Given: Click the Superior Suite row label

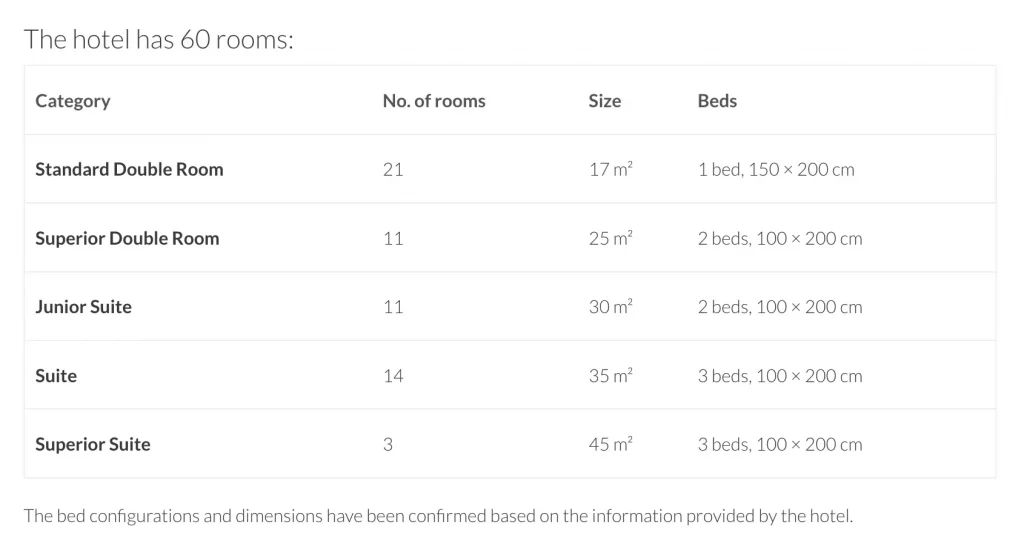Looking at the screenshot, I should pos(93,444).
